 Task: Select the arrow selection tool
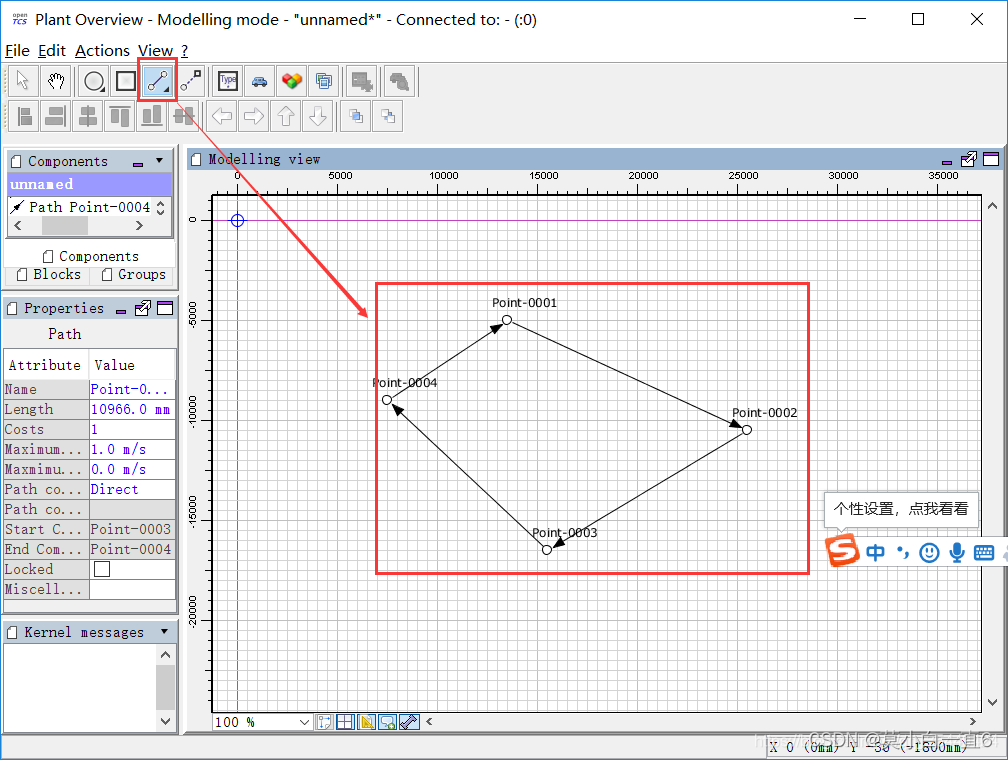point(22,81)
